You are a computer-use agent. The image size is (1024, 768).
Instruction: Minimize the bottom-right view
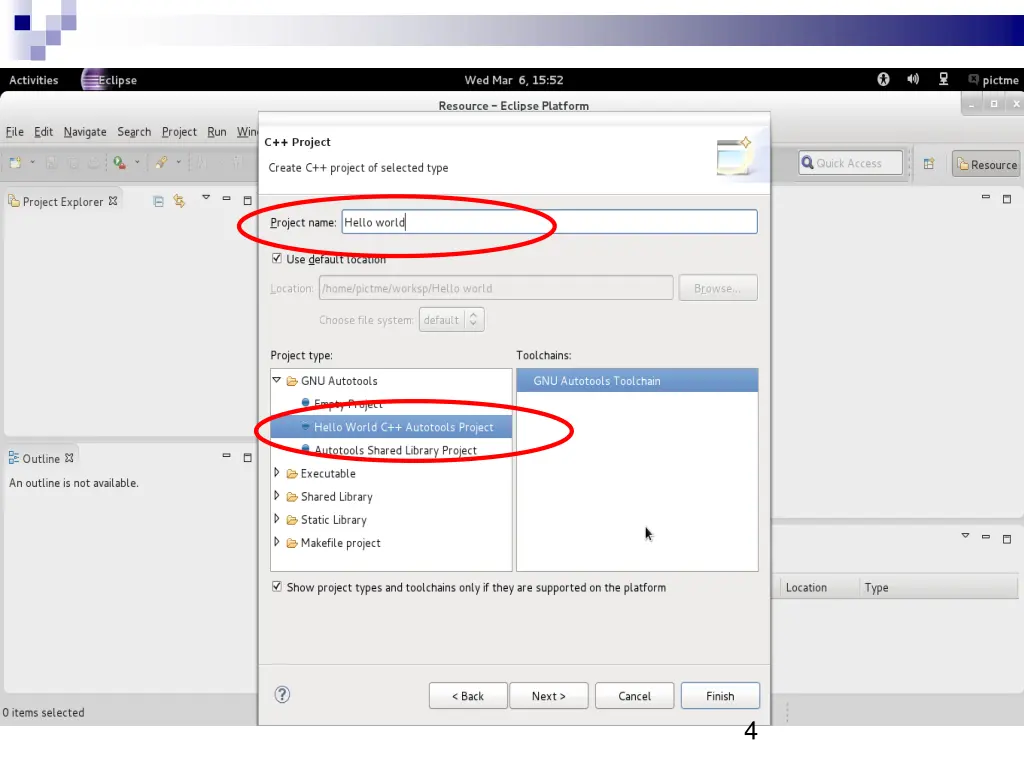point(986,536)
